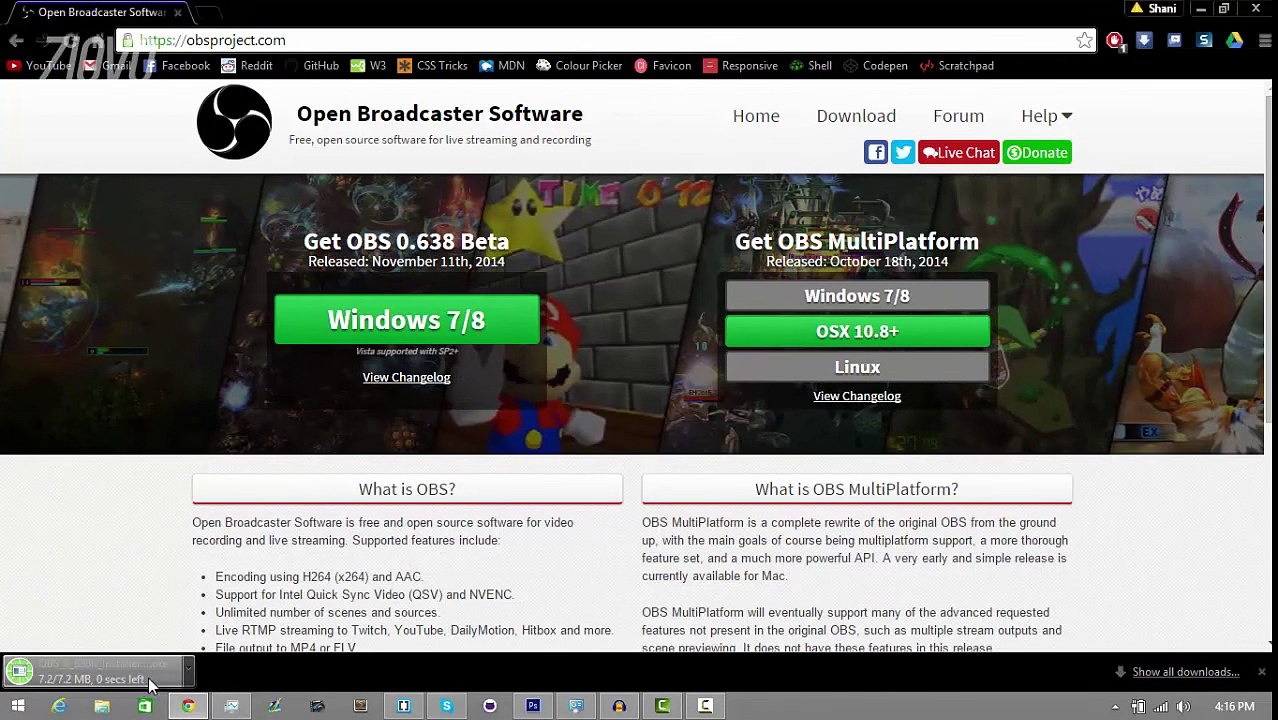Select the "What is OBS?" heading
Screen dimensions: 1278x720
(407, 489)
